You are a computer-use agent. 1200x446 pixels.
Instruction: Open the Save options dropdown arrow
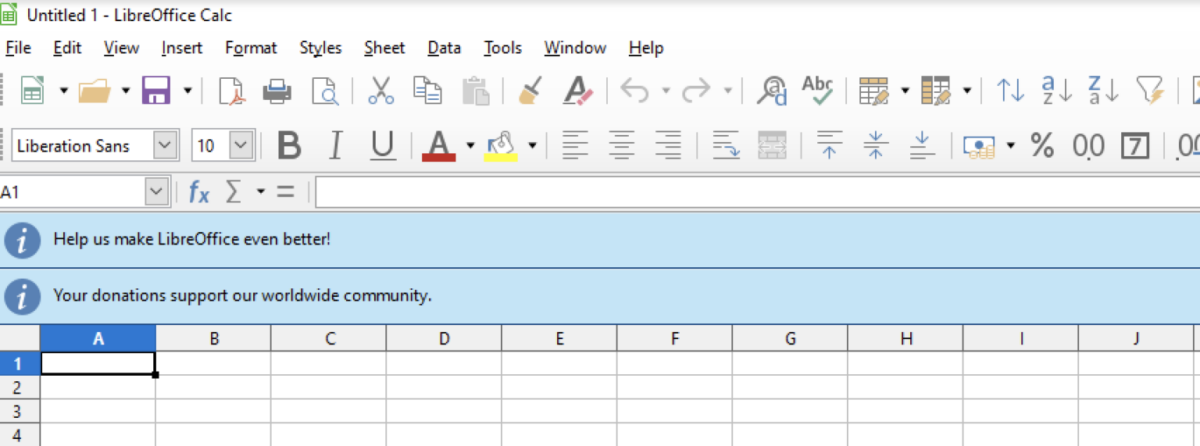187,92
